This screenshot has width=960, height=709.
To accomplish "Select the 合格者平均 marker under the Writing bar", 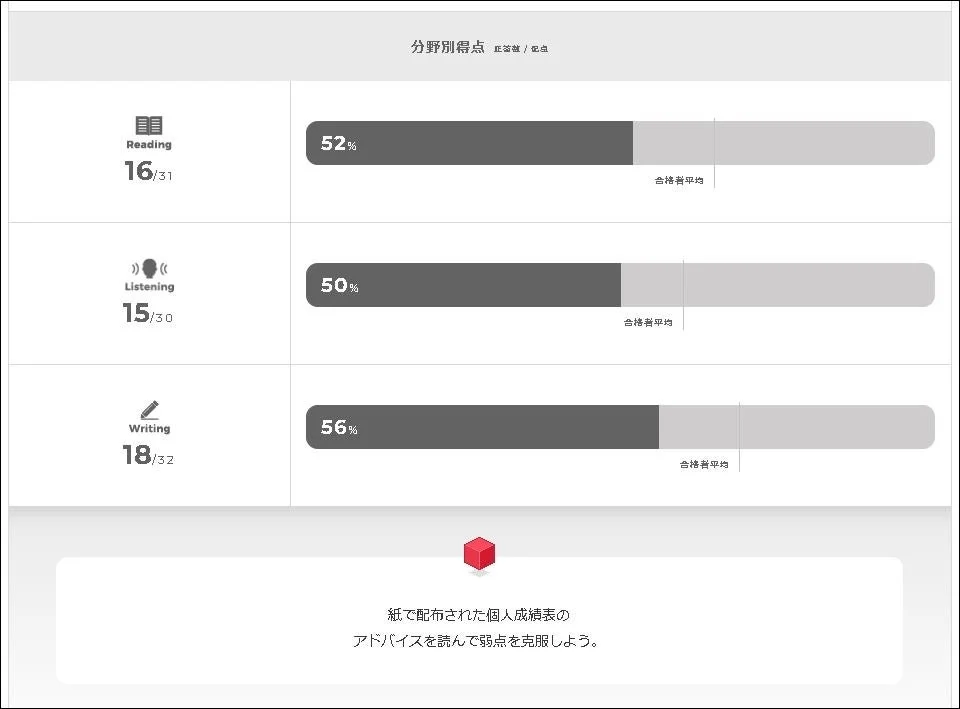I will pyautogui.click(x=704, y=464).
